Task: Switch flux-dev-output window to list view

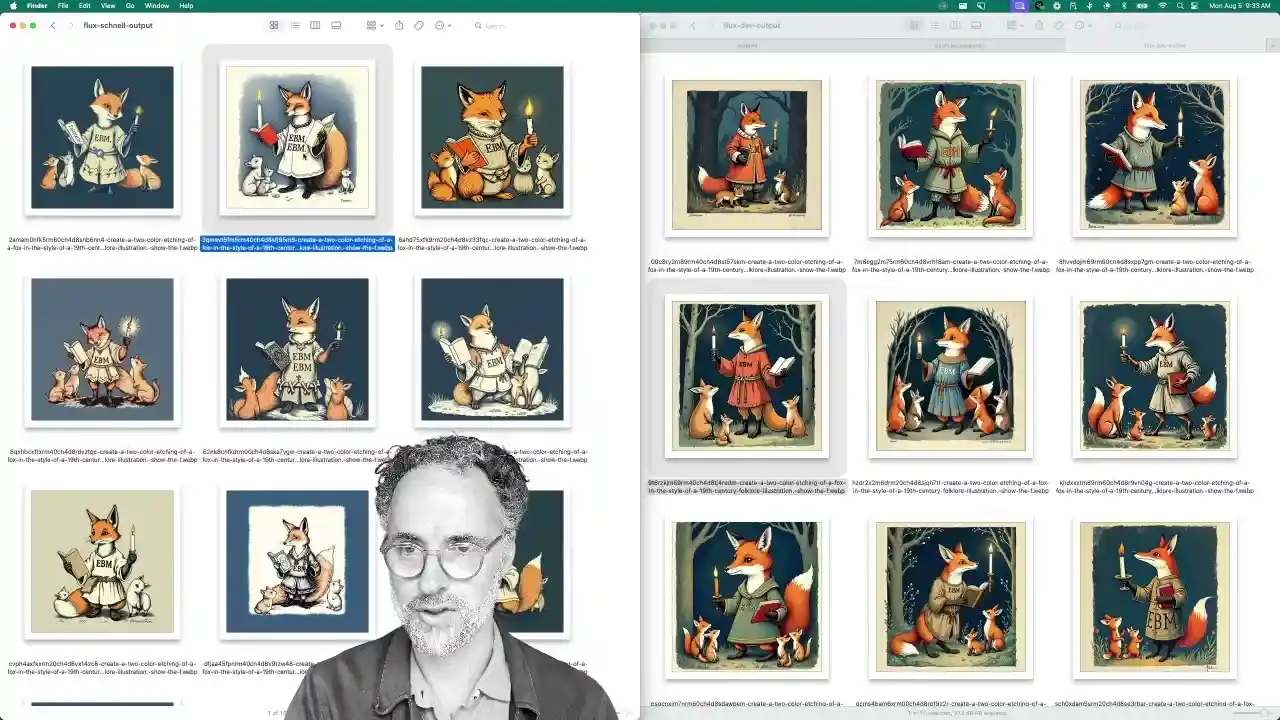Action: tap(934, 25)
